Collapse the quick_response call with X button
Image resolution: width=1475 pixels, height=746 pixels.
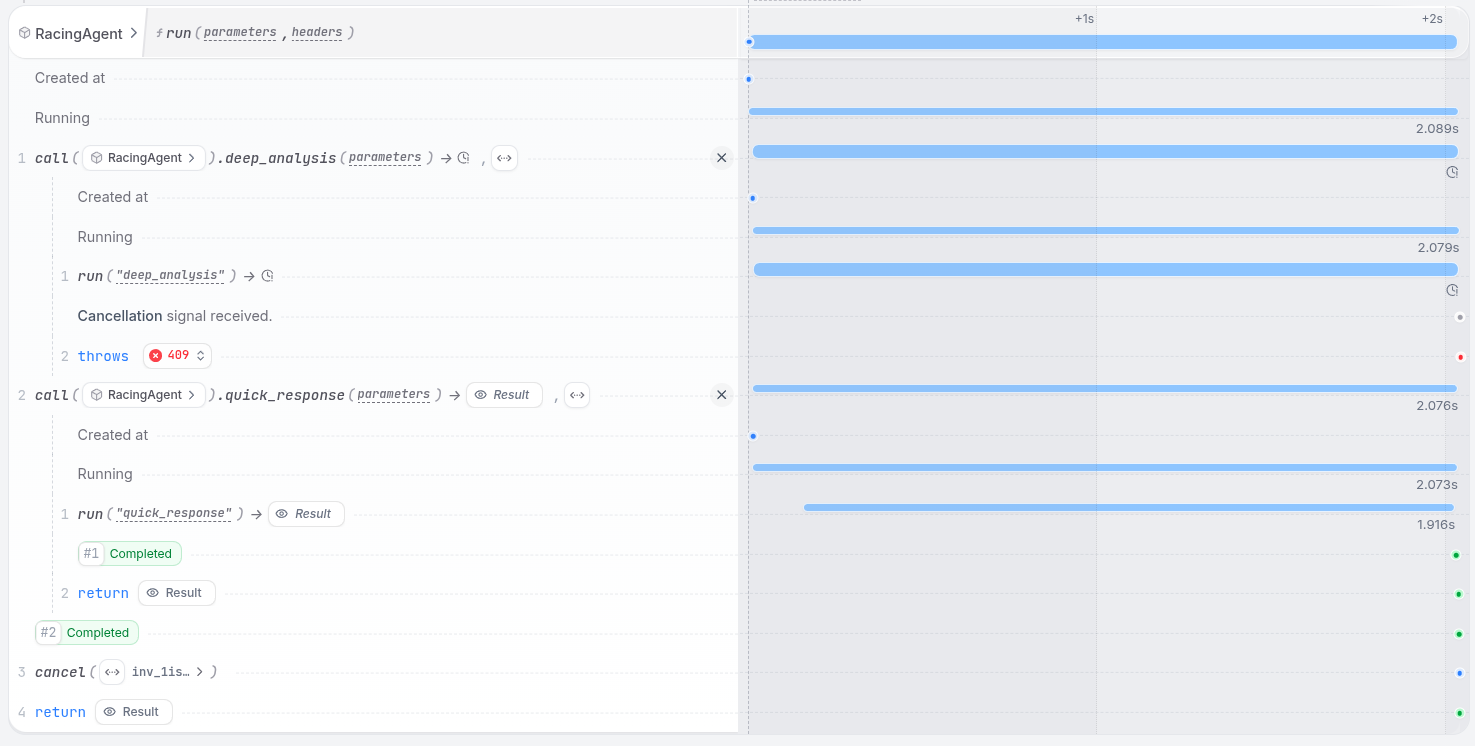(721, 395)
